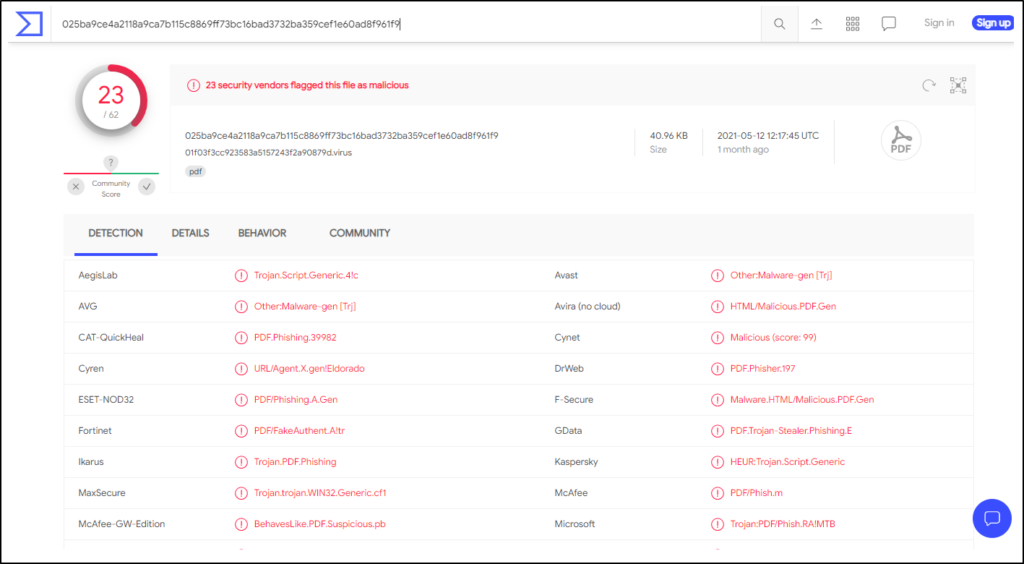
Task: Select alert icon next to PDF.Phishing.39982
Action: (241, 337)
